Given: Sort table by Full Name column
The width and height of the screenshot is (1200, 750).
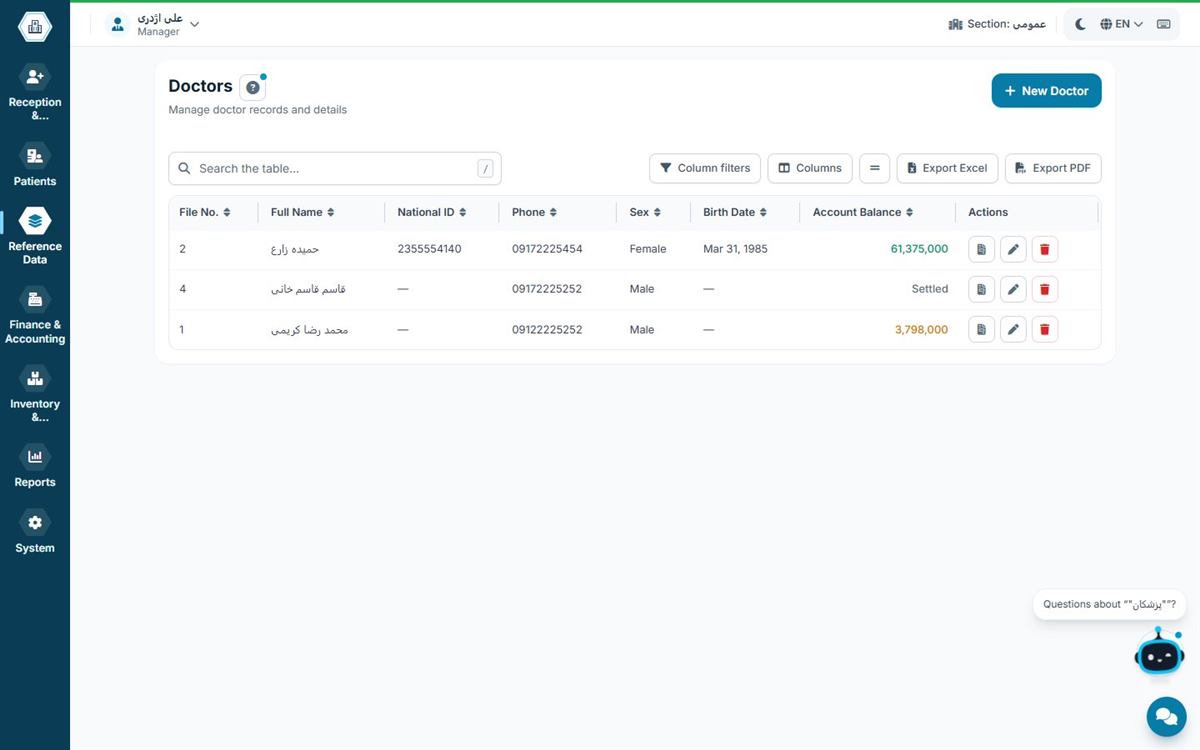Looking at the screenshot, I should click(302, 212).
